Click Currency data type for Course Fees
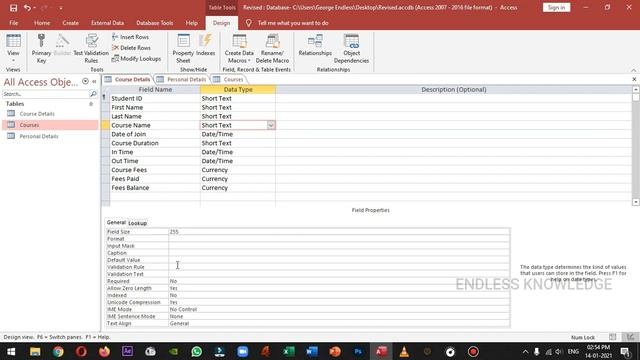The image size is (640, 360). (238, 170)
